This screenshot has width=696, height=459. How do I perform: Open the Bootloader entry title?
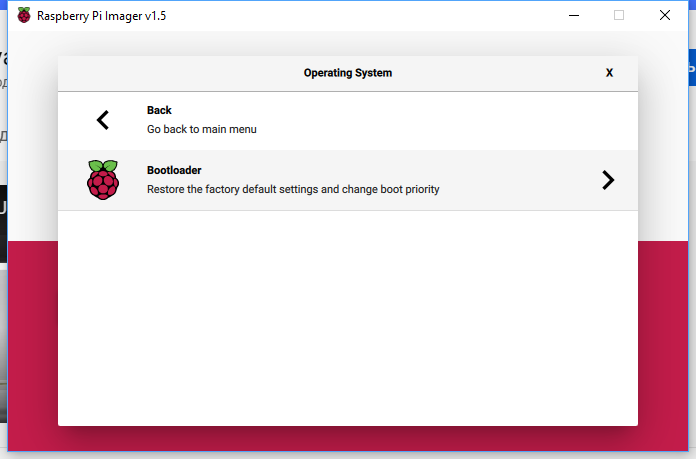click(x=174, y=170)
